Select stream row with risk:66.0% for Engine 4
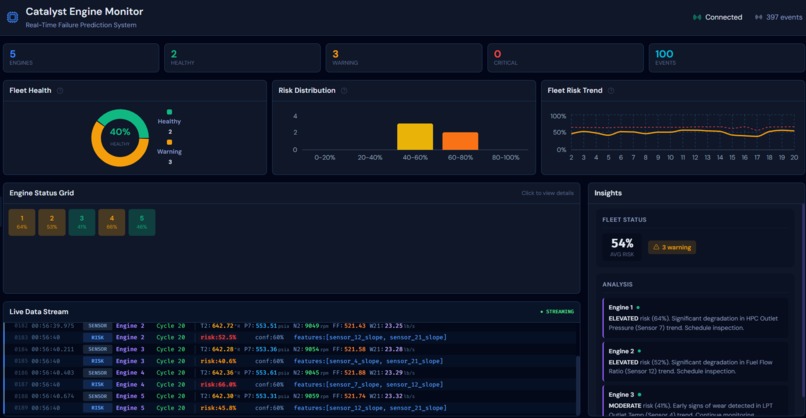The image size is (806, 418). (x=291, y=385)
